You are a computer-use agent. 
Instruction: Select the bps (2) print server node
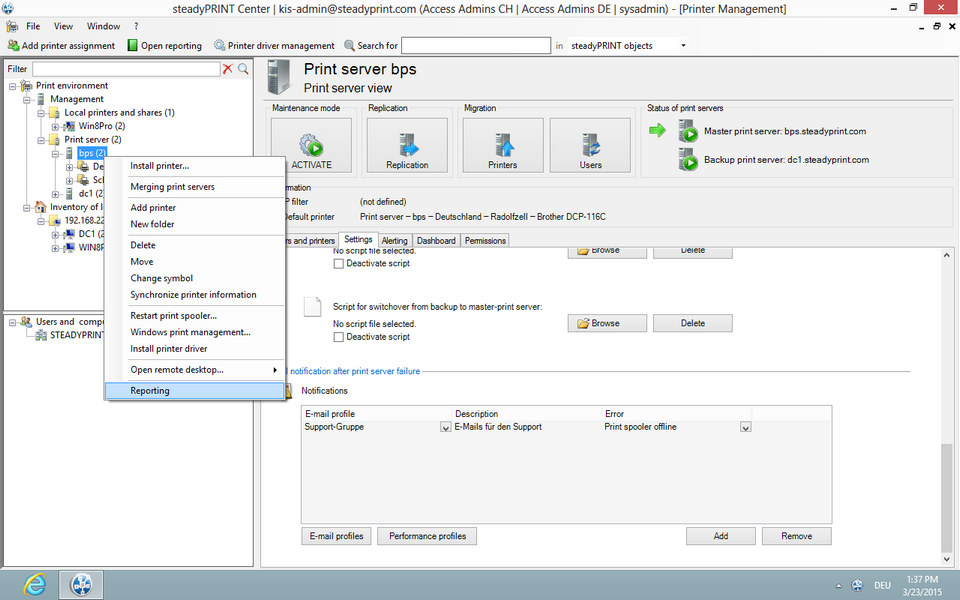click(92, 153)
